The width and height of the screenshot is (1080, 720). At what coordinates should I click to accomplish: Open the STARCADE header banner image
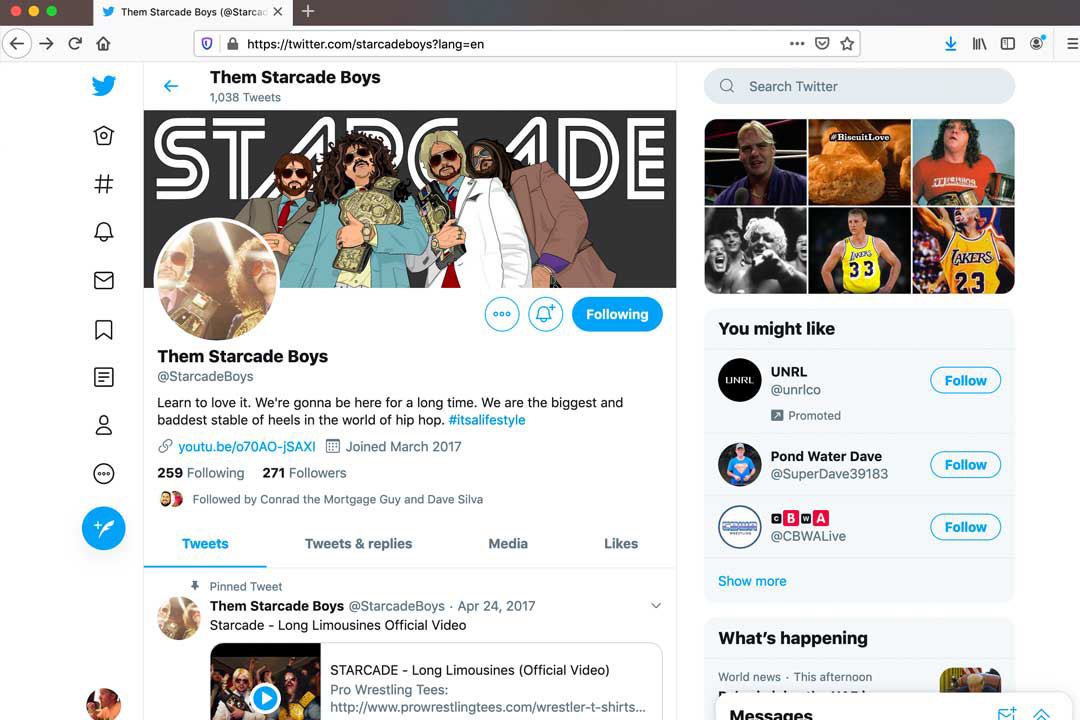pyautogui.click(x=409, y=198)
